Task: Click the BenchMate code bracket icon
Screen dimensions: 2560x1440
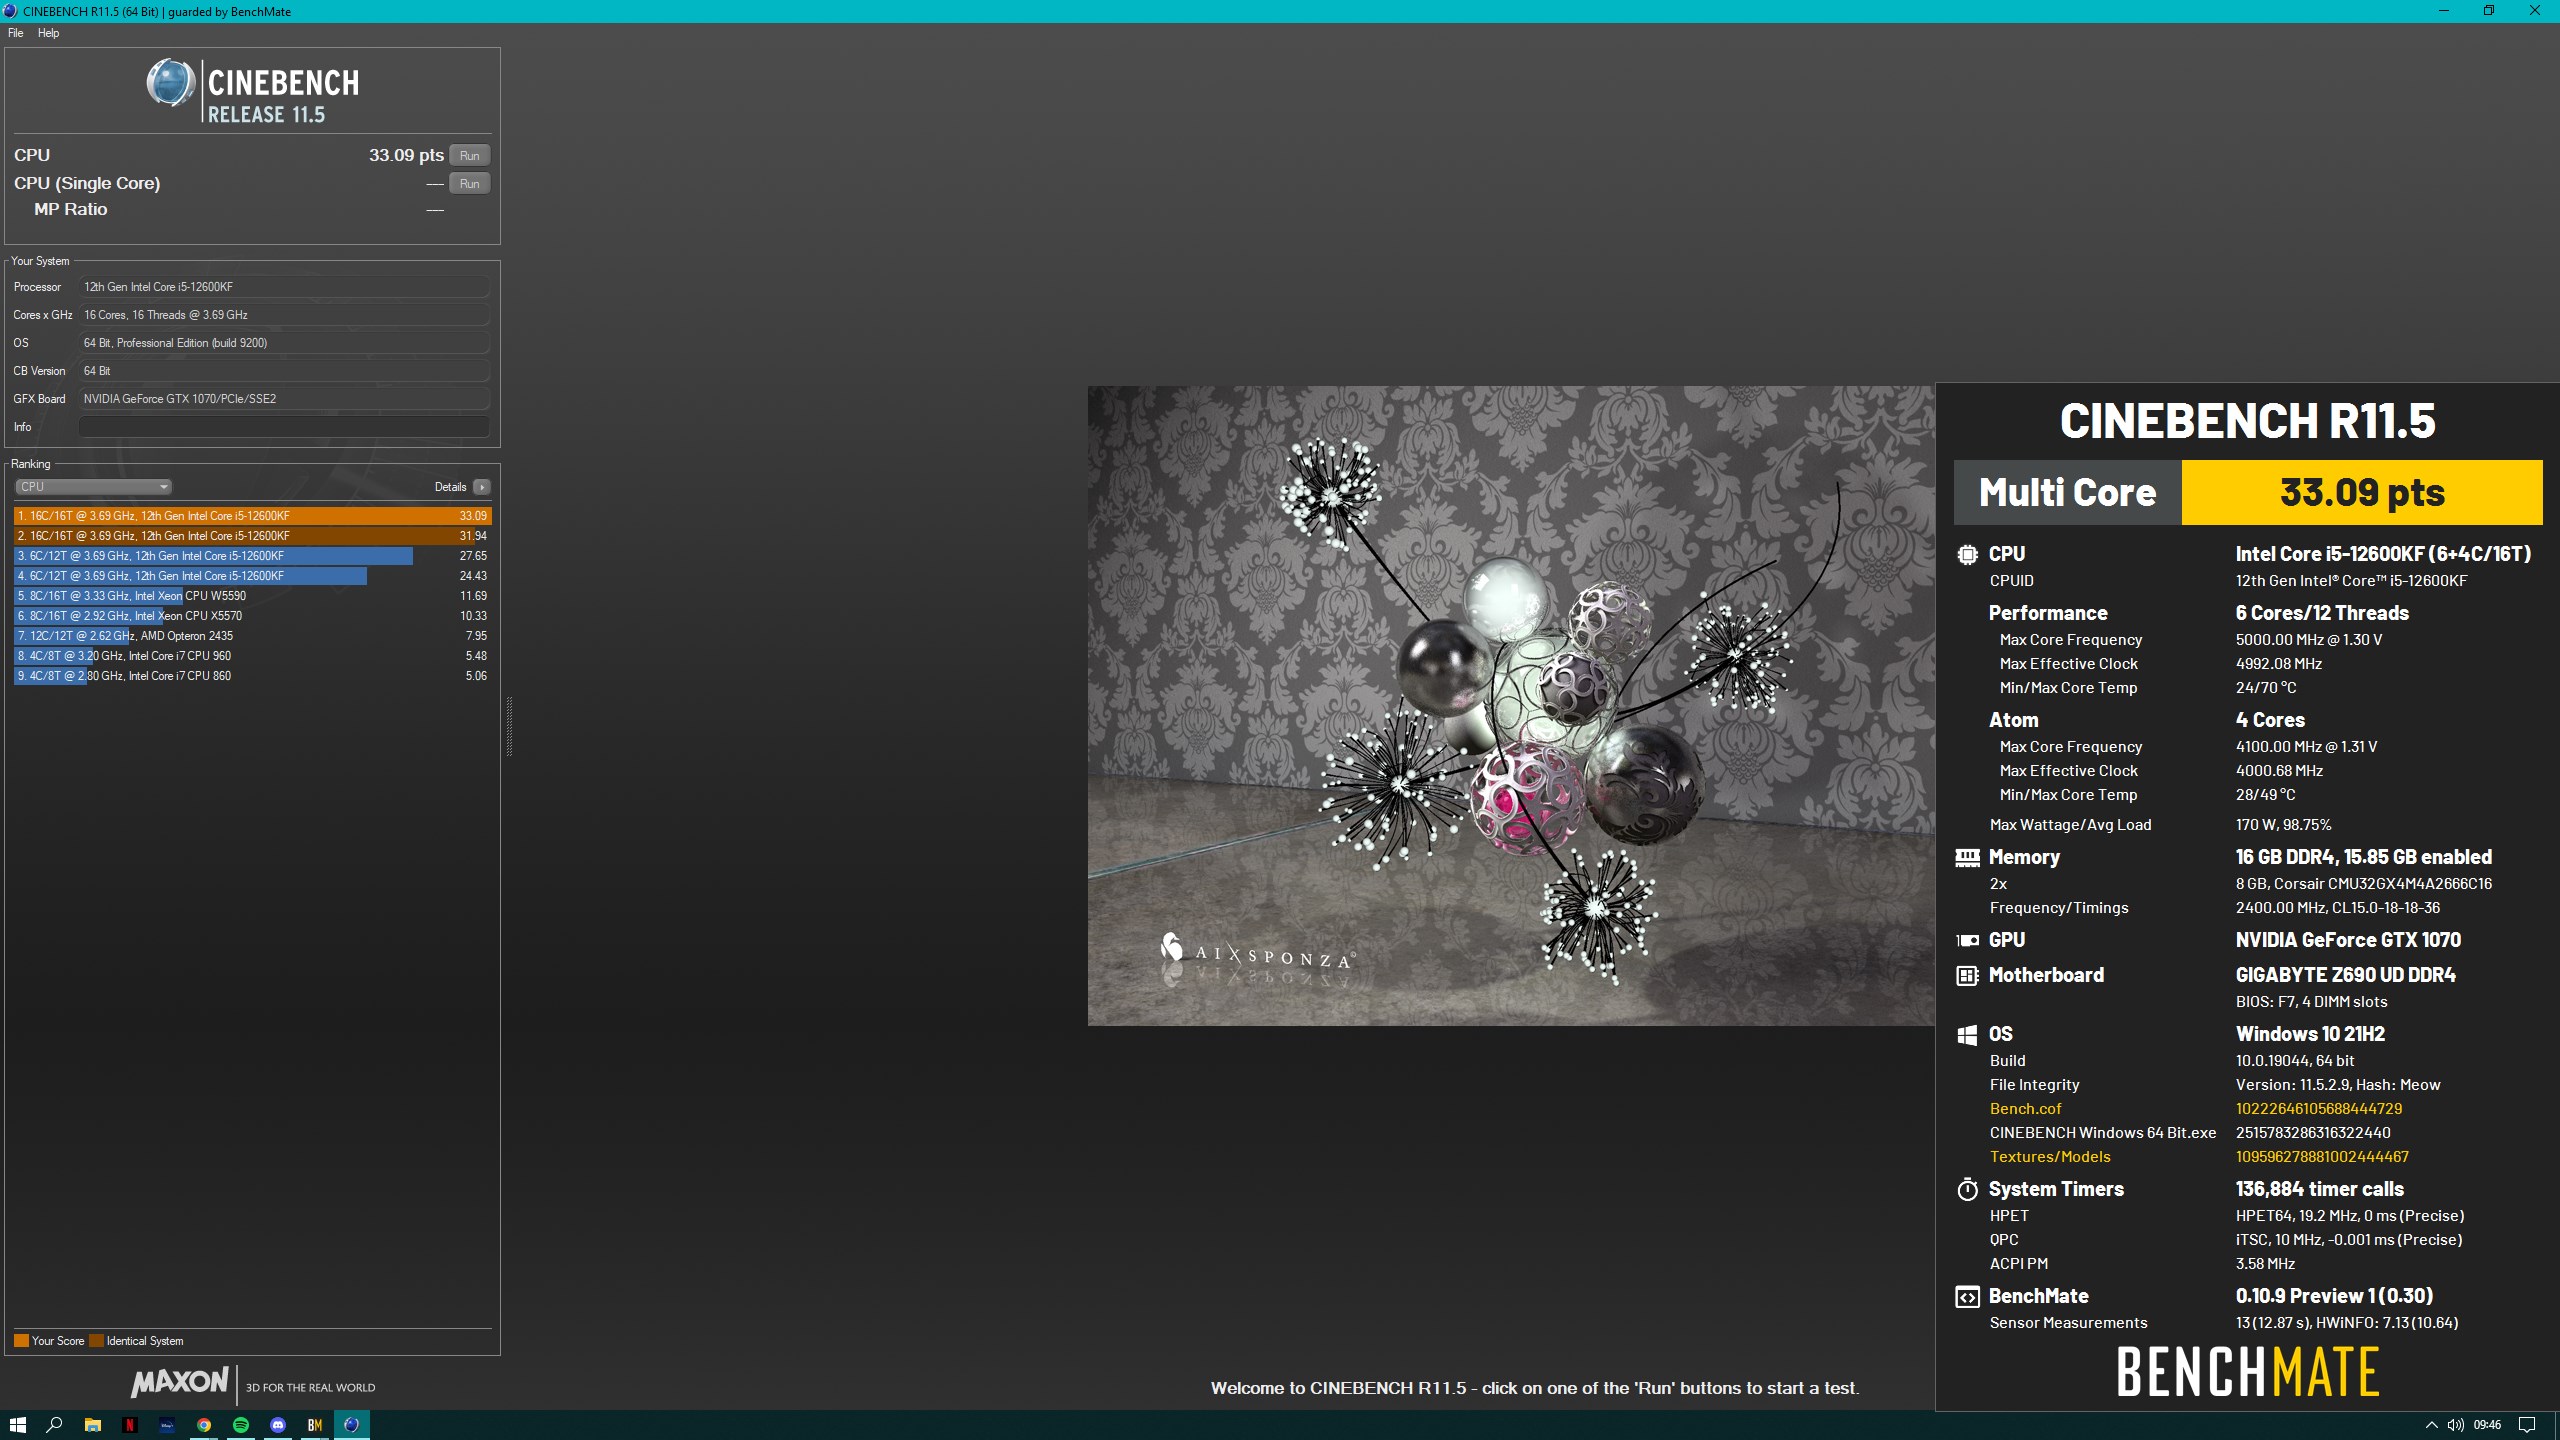Action: tap(1967, 1296)
